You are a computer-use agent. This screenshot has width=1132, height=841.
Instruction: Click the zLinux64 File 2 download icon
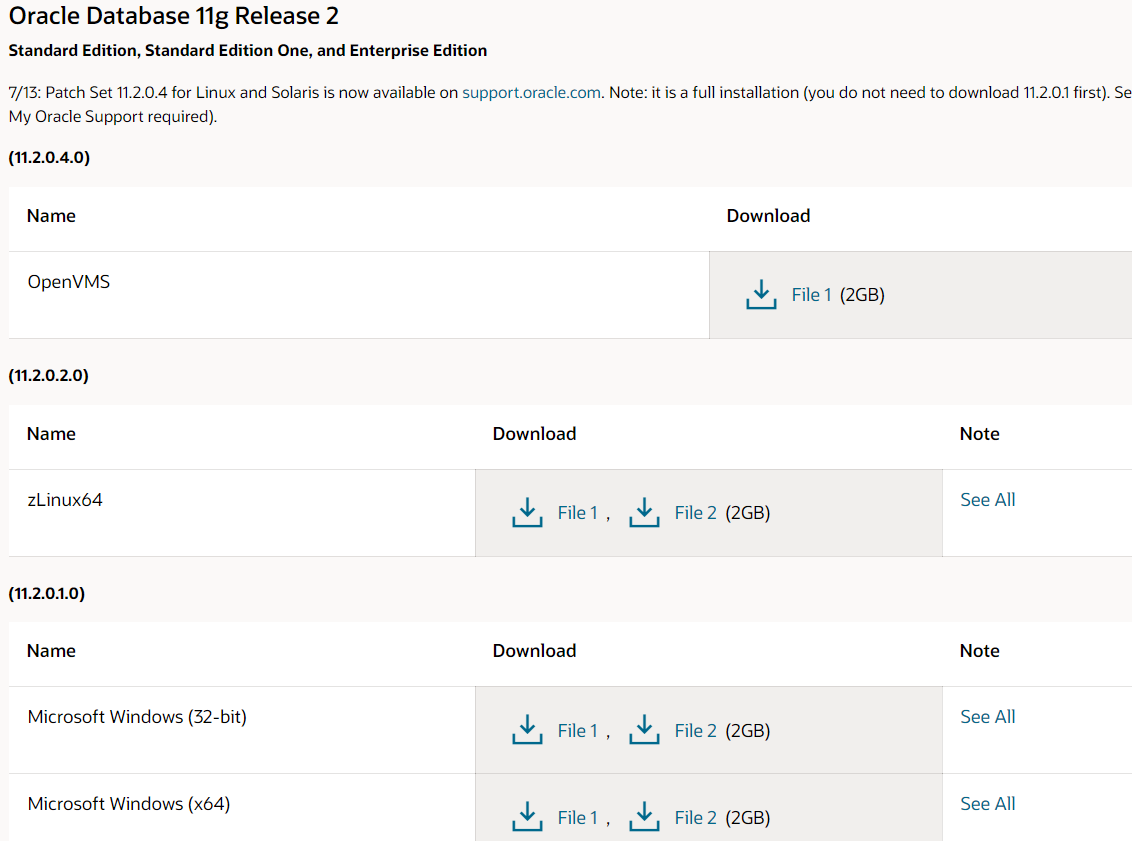pyautogui.click(x=644, y=513)
